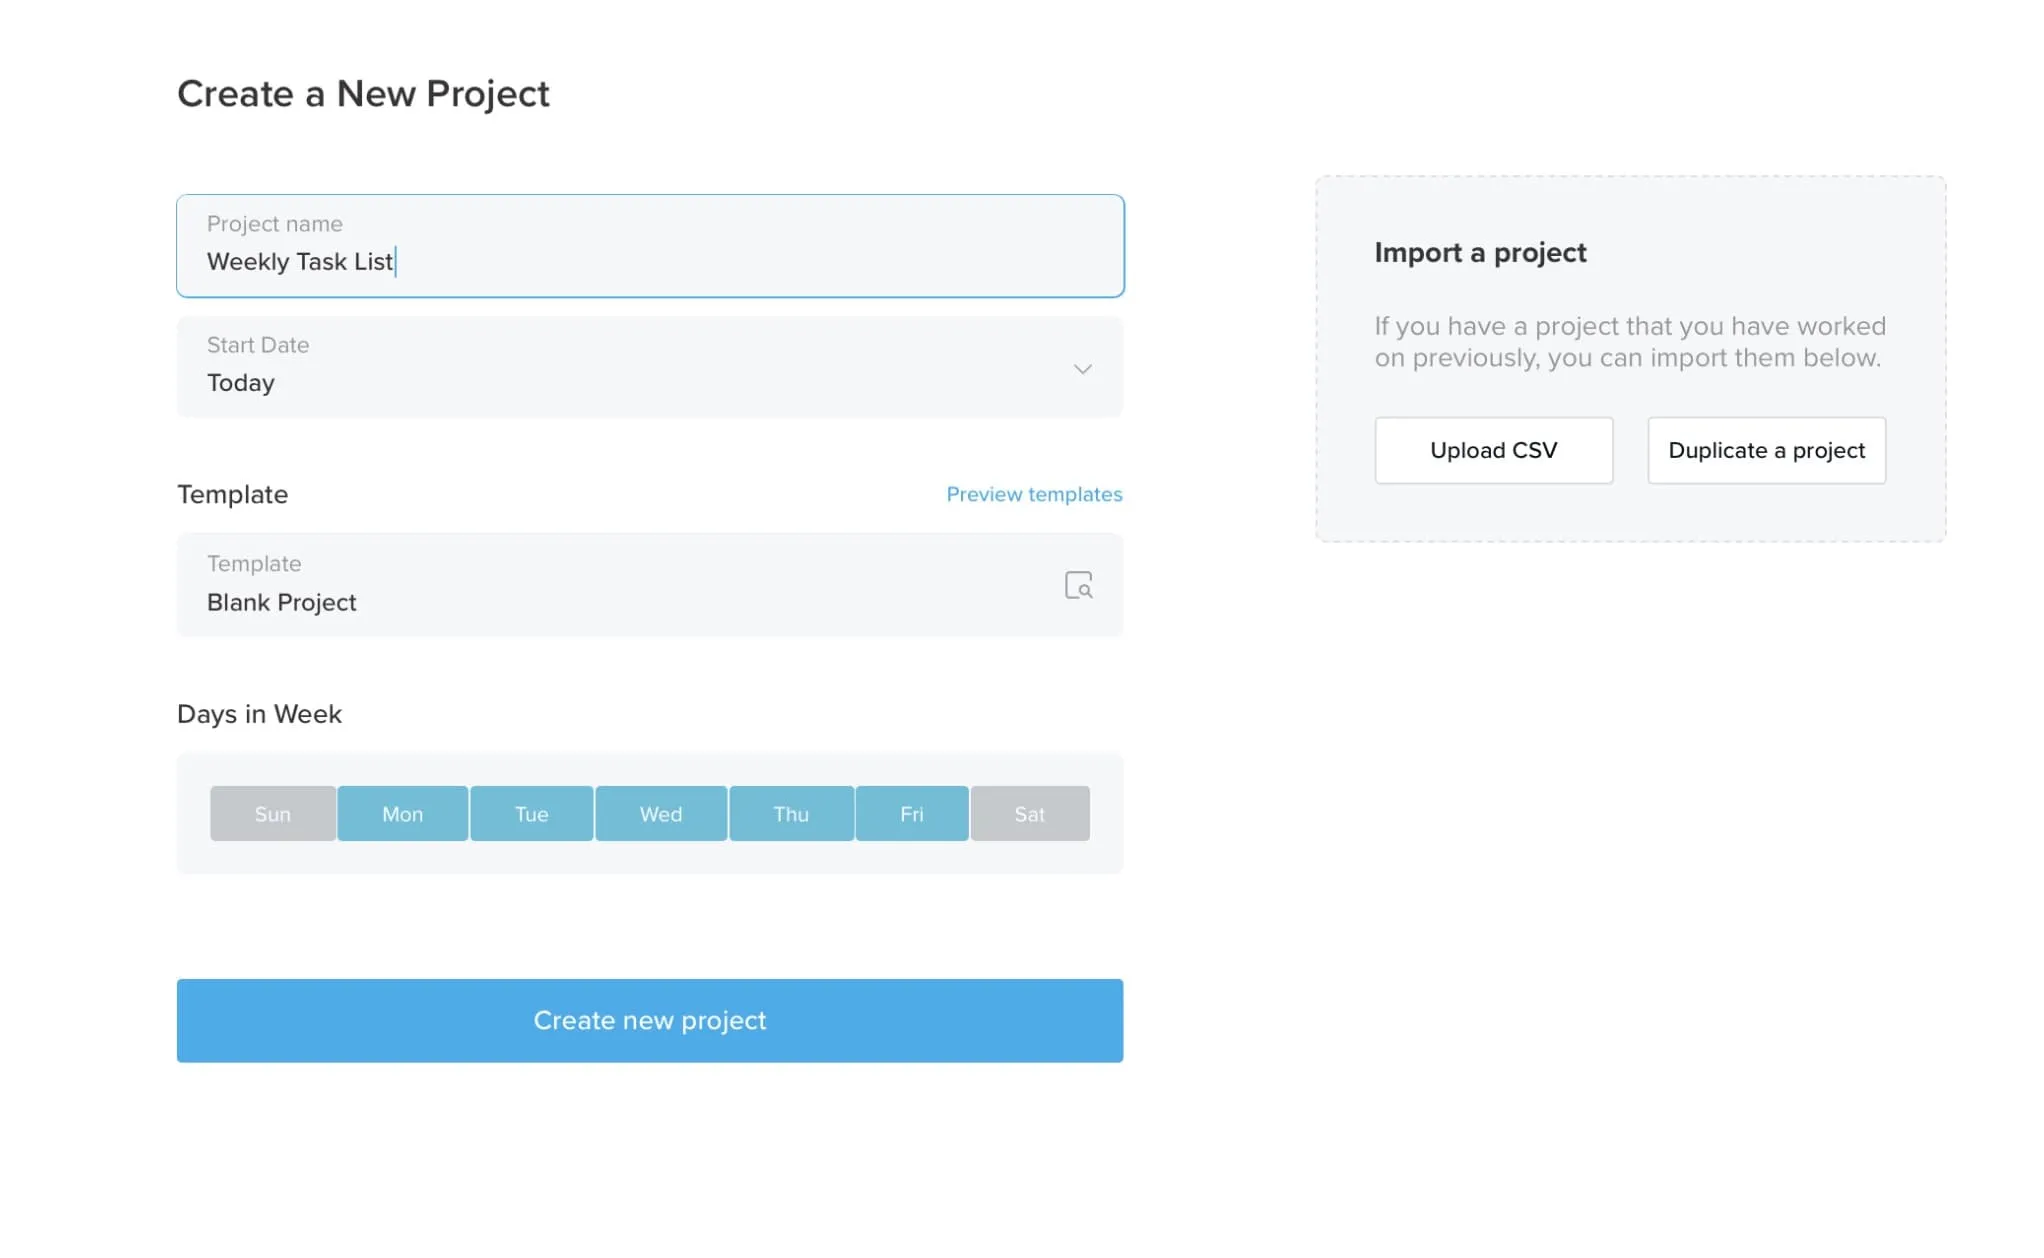Select Tuesday in Days in Week
This screenshot has height=1258, width=2044.
click(529, 813)
